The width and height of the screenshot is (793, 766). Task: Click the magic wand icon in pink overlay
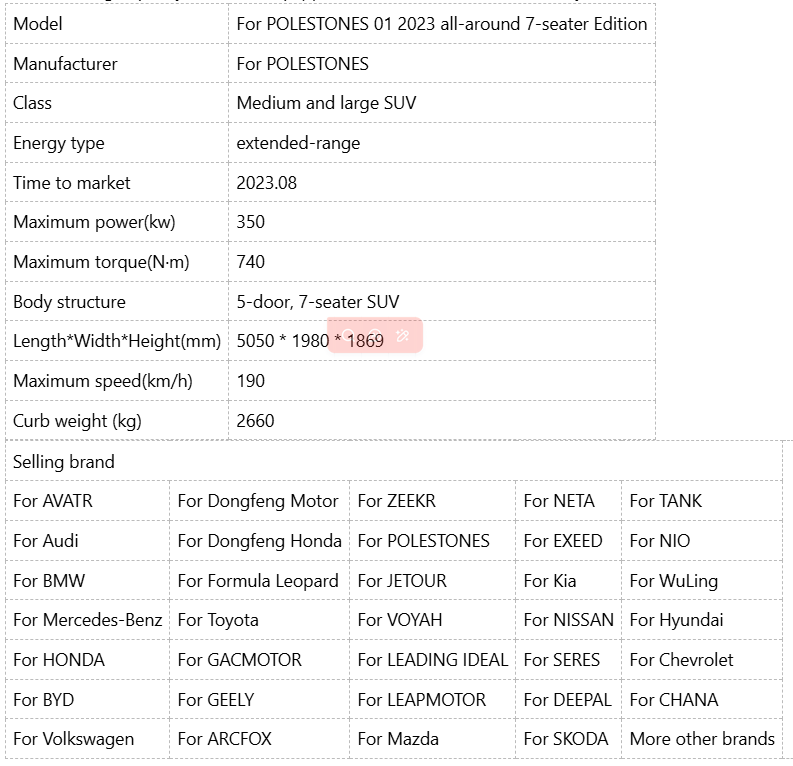click(403, 336)
